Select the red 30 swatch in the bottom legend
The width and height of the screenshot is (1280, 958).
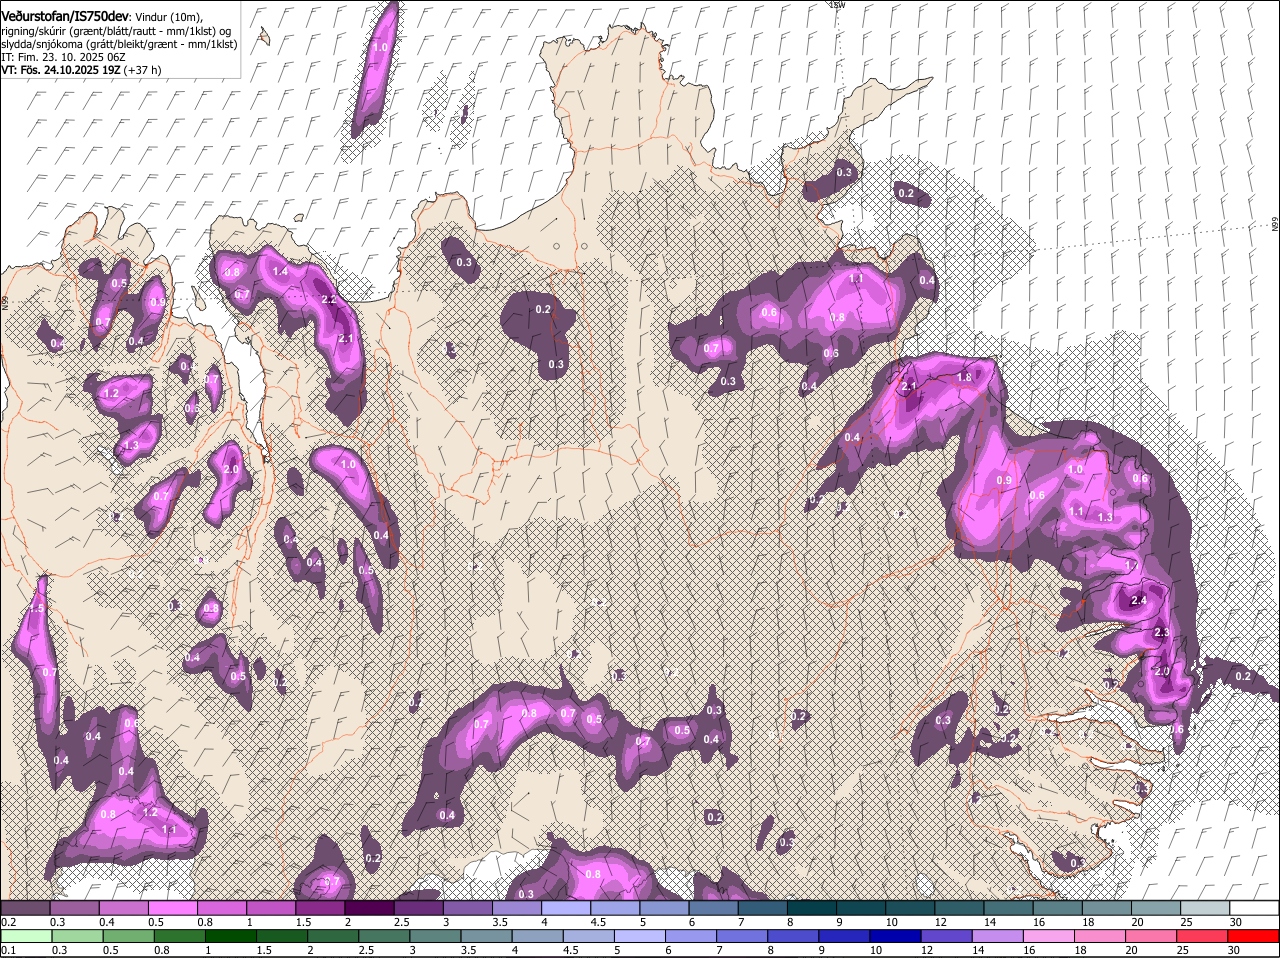(1254, 936)
